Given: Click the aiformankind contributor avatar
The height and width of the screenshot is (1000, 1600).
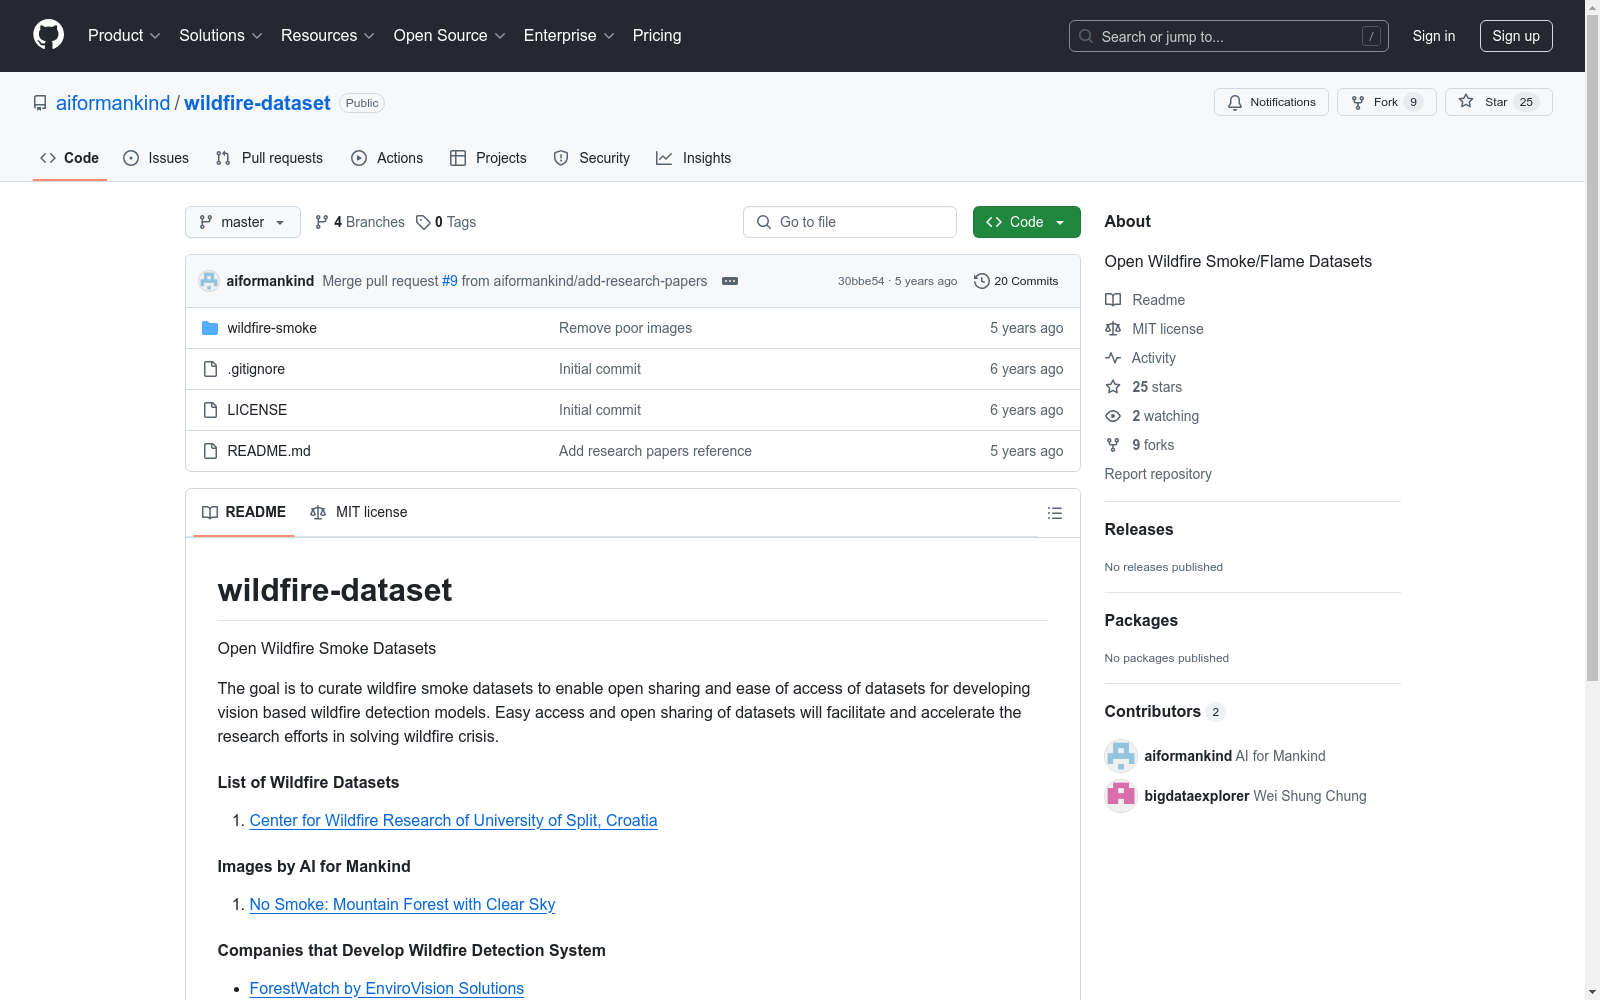Looking at the screenshot, I should point(1121,756).
